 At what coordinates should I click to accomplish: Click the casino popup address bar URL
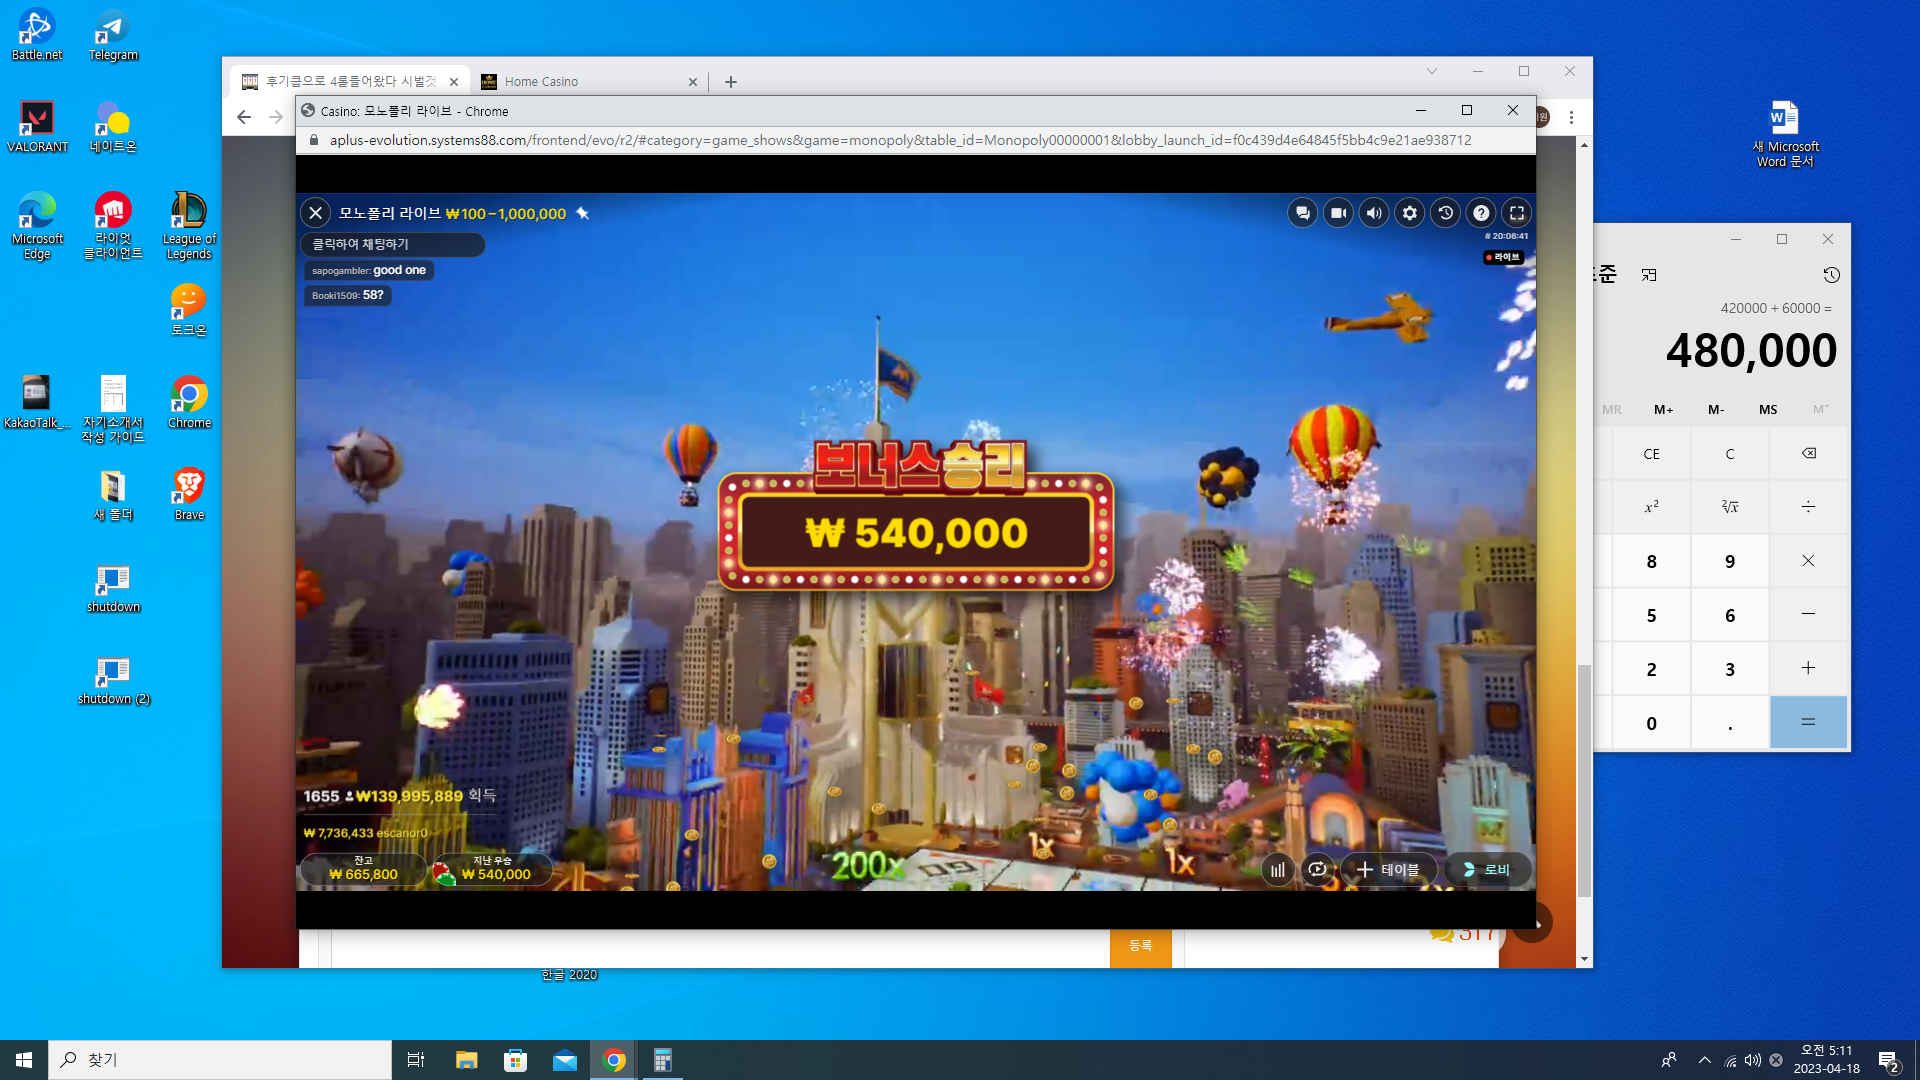coord(900,140)
